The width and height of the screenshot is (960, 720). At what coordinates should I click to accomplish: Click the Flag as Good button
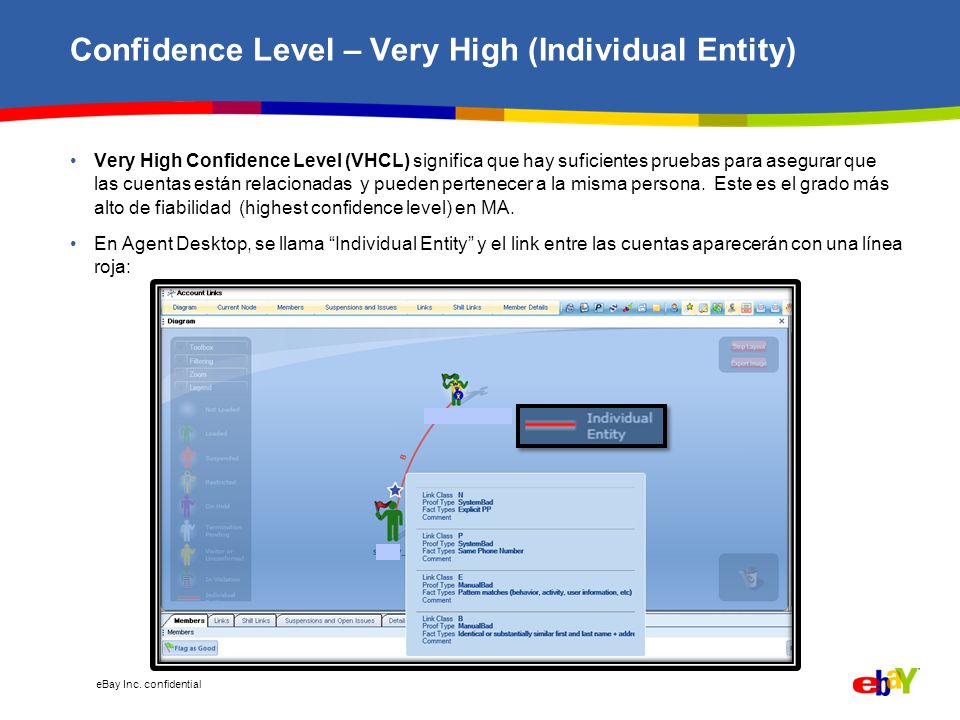(190, 648)
